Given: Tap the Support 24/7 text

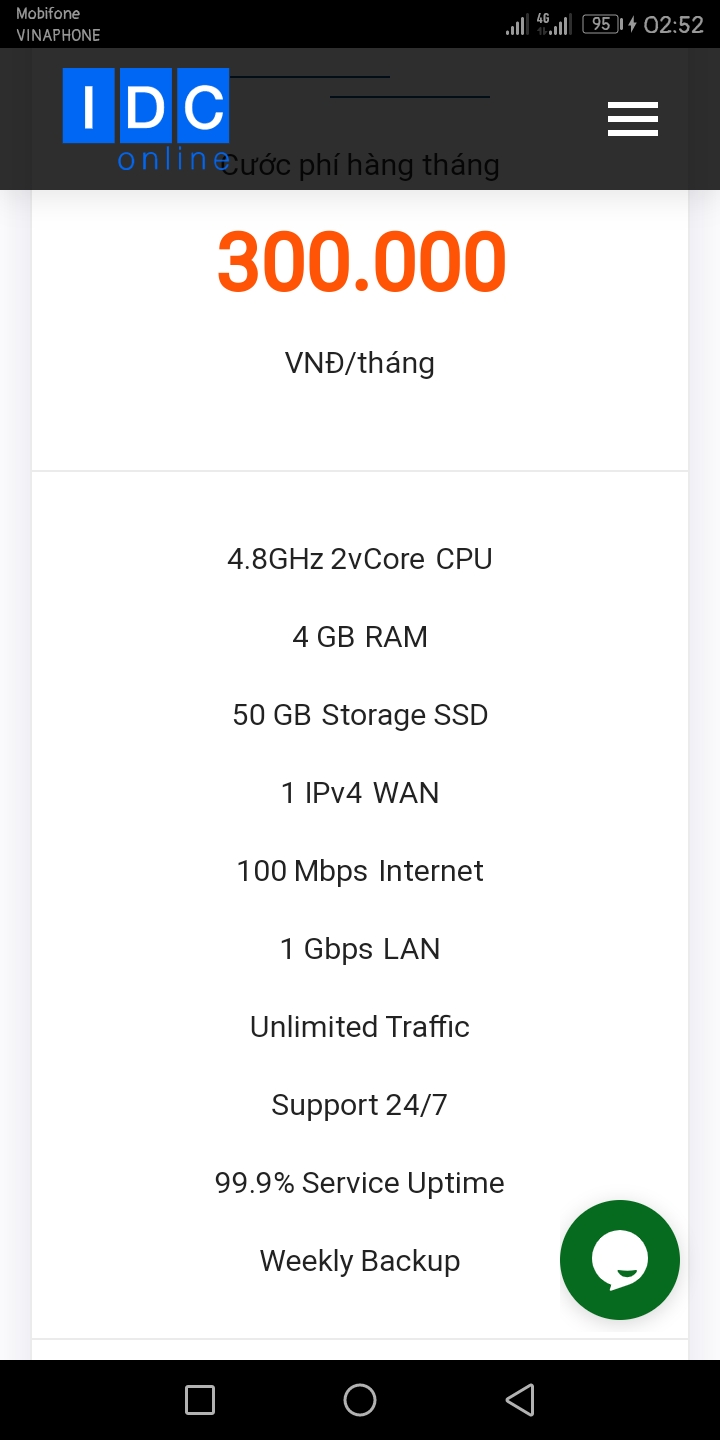Looking at the screenshot, I should [360, 1105].
